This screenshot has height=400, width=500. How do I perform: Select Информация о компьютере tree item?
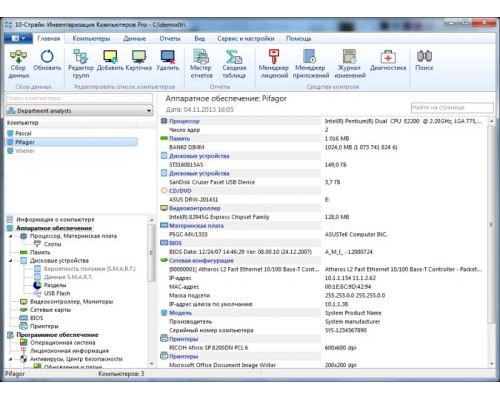[55, 219]
